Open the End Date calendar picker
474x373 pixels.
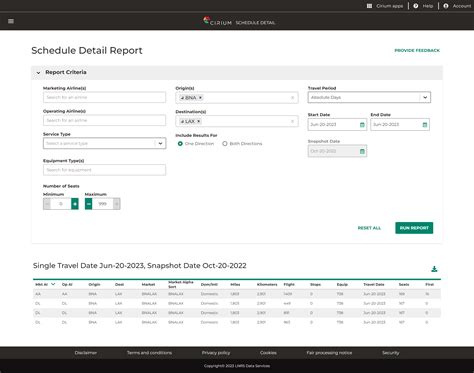(425, 125)
